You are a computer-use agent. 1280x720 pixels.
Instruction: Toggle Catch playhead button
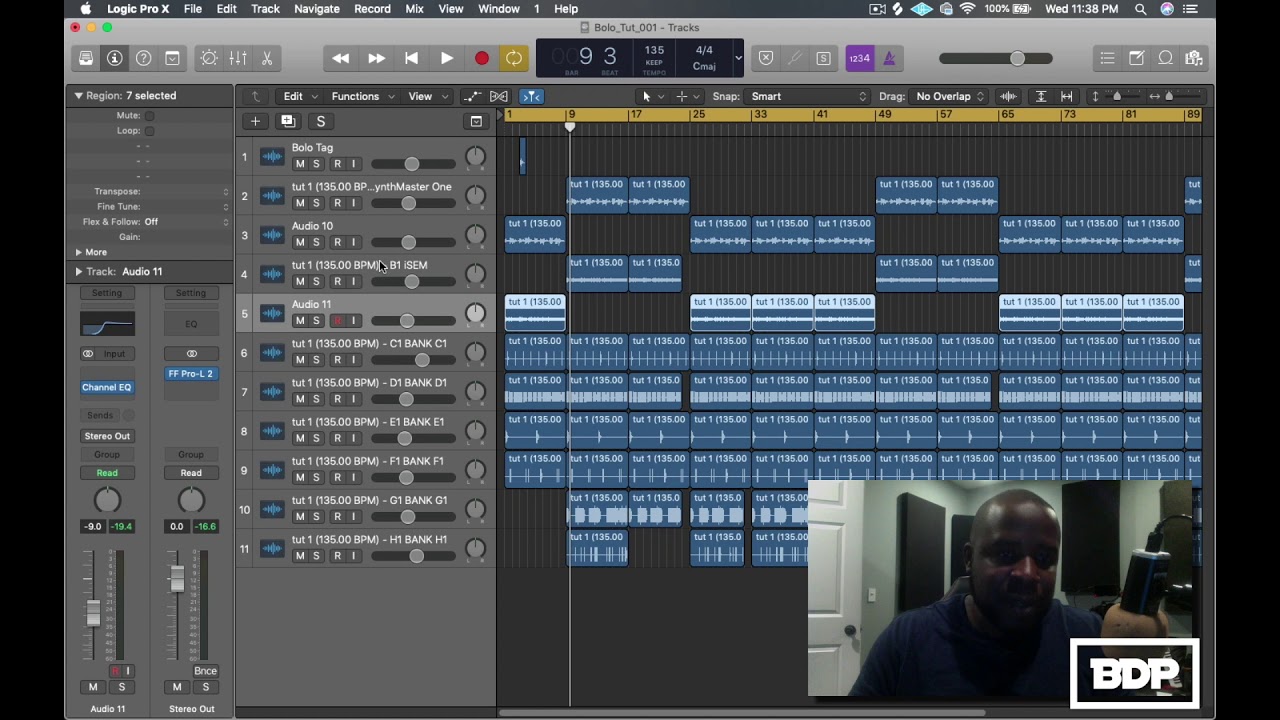coord(531,96)
